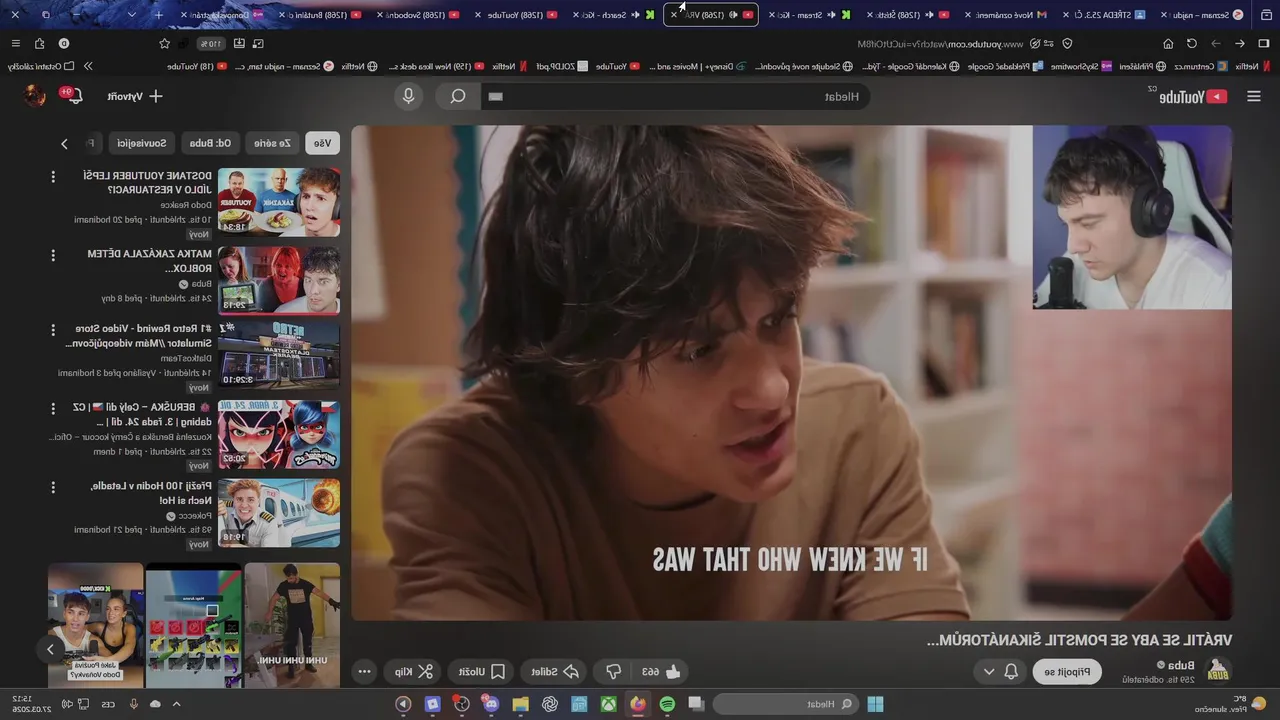This screenshot has width=1280, height=720.
Task: Select the Ze série filter chip
Action: point(272,143)
